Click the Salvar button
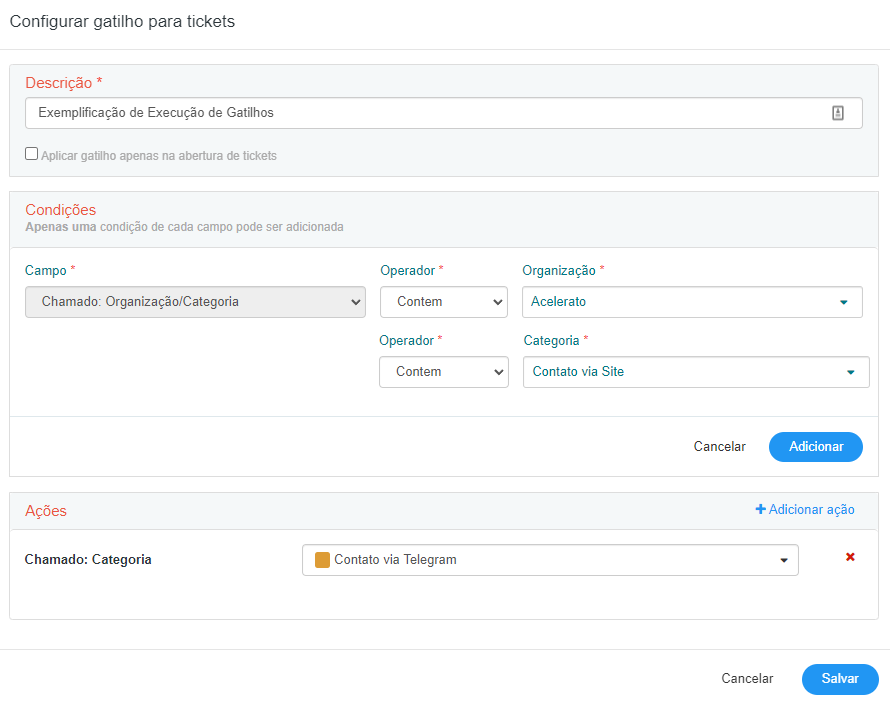 840,679
